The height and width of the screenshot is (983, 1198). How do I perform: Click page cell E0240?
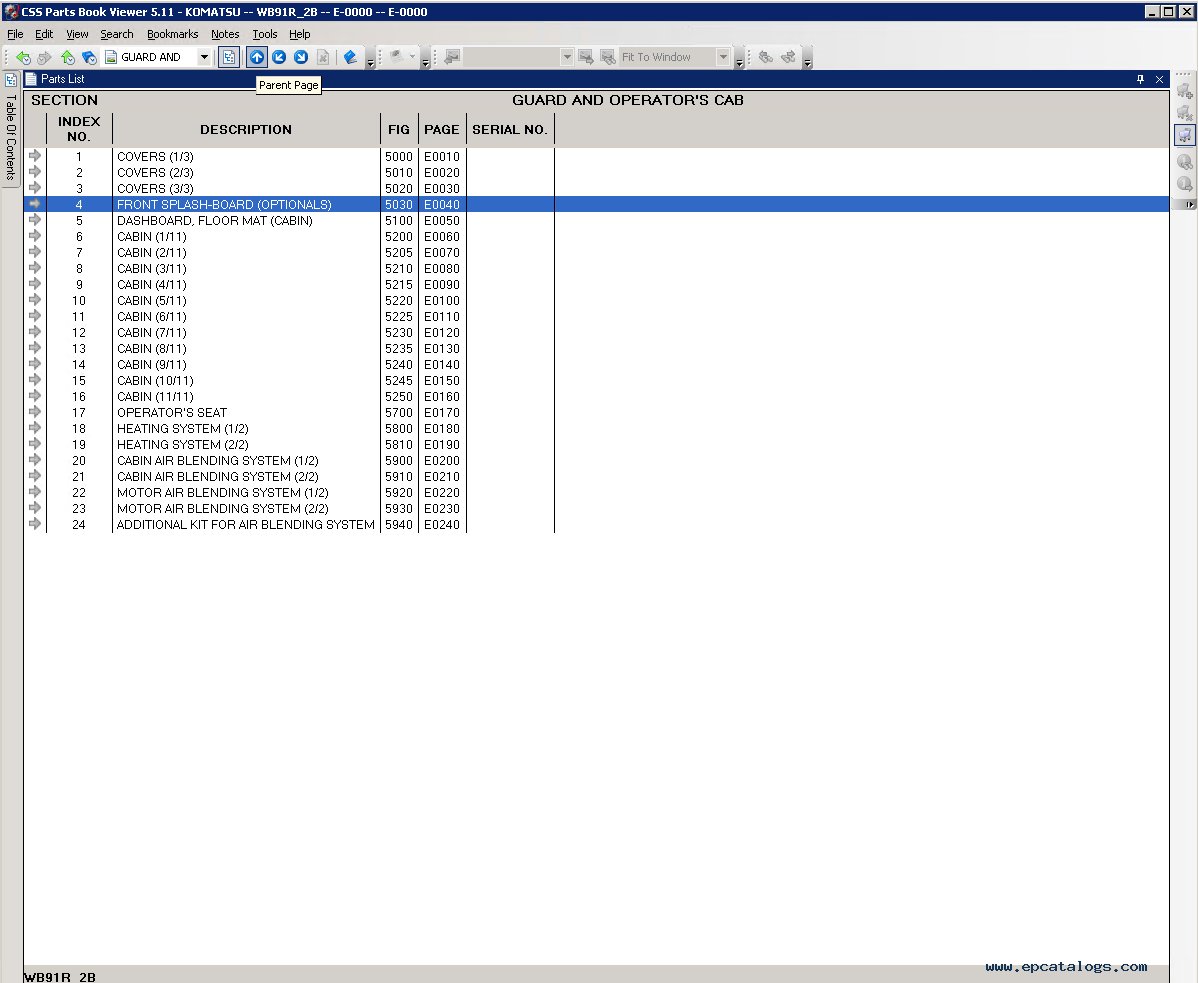(442, 525)
